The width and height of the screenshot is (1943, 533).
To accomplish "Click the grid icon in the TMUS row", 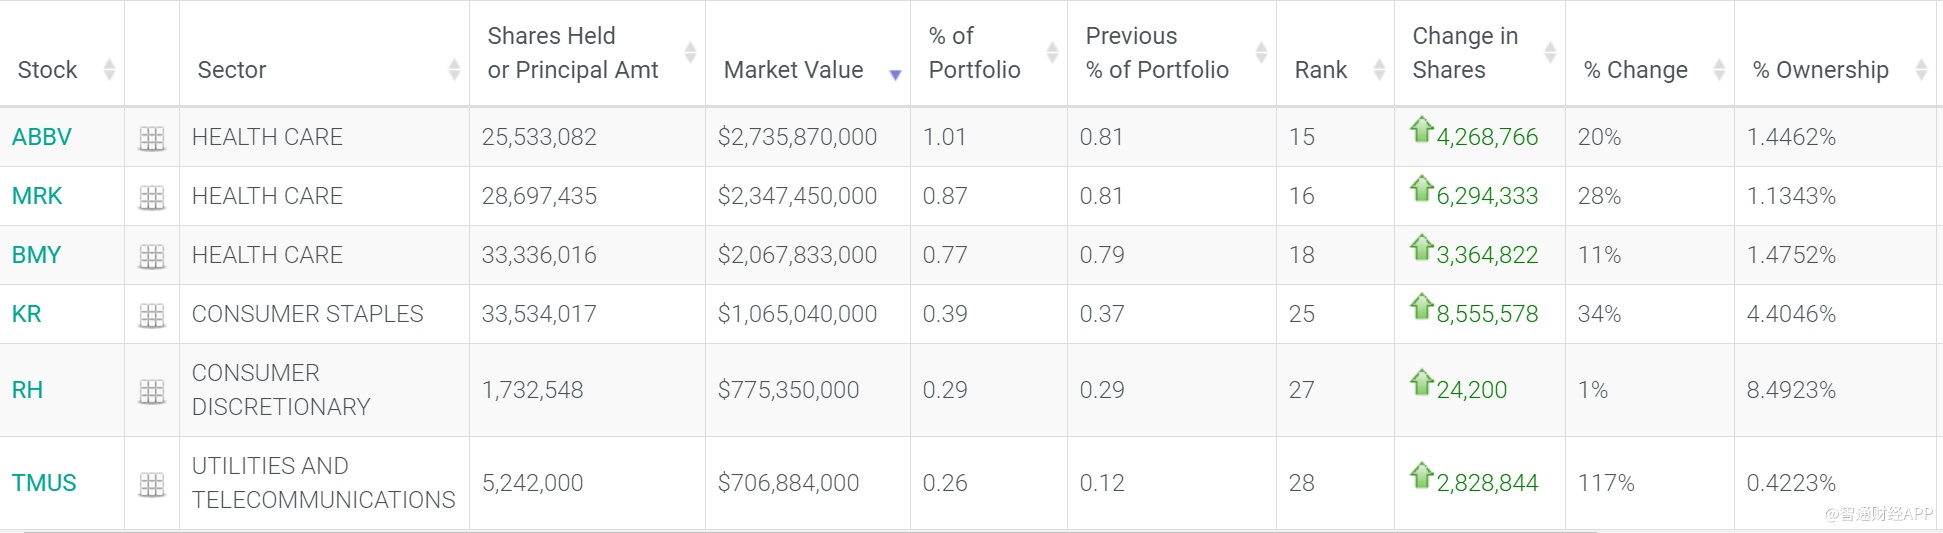I will point(152,485).
